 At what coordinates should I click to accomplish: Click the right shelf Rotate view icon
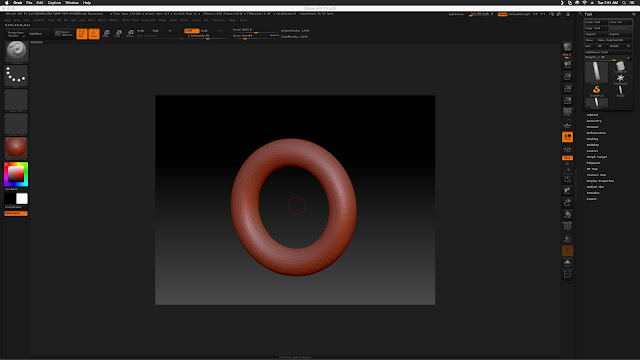coord(567,215)
